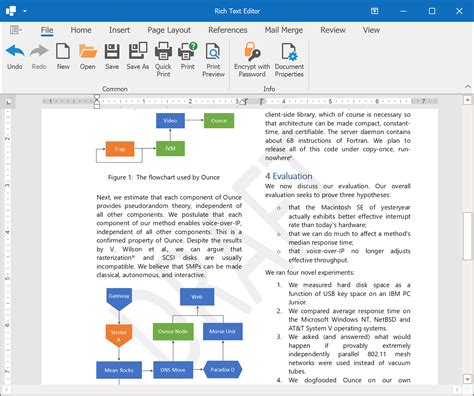
Task: Select the blue Video flowchart box
Action: (x=170, y=121)
